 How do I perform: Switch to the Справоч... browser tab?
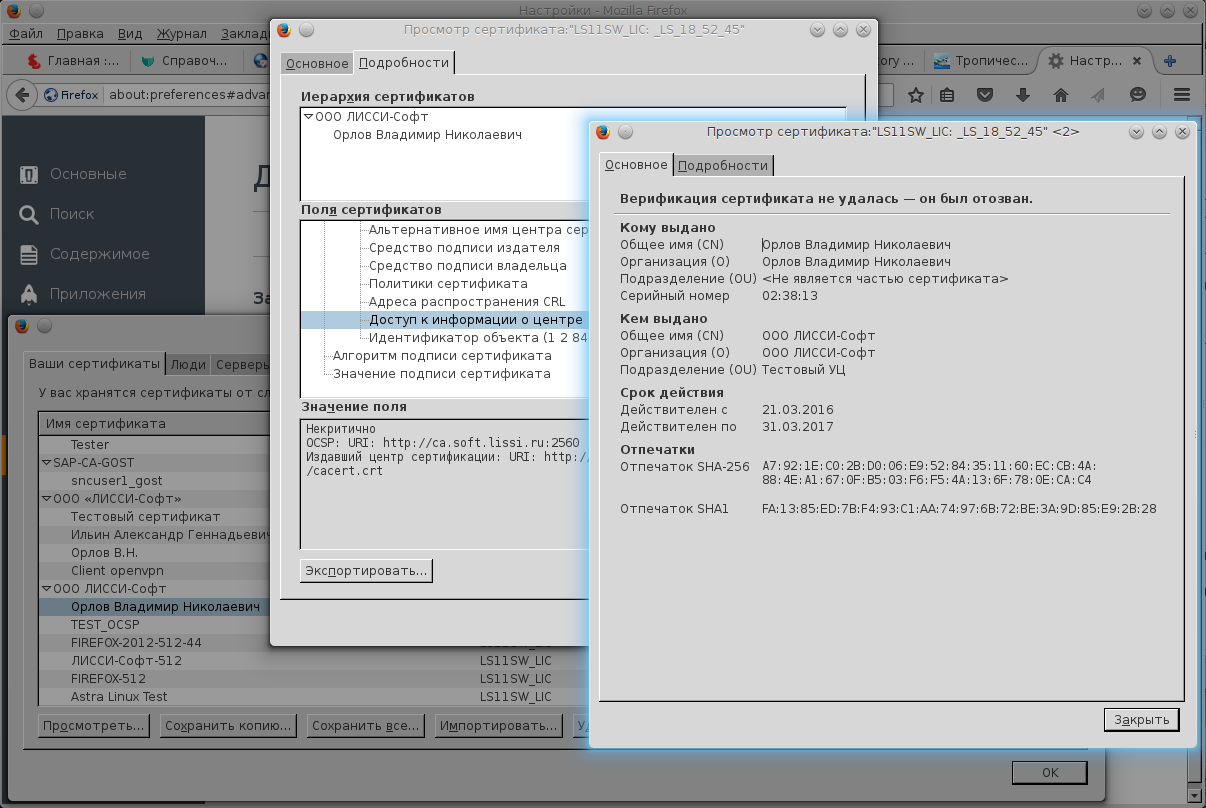185,61
